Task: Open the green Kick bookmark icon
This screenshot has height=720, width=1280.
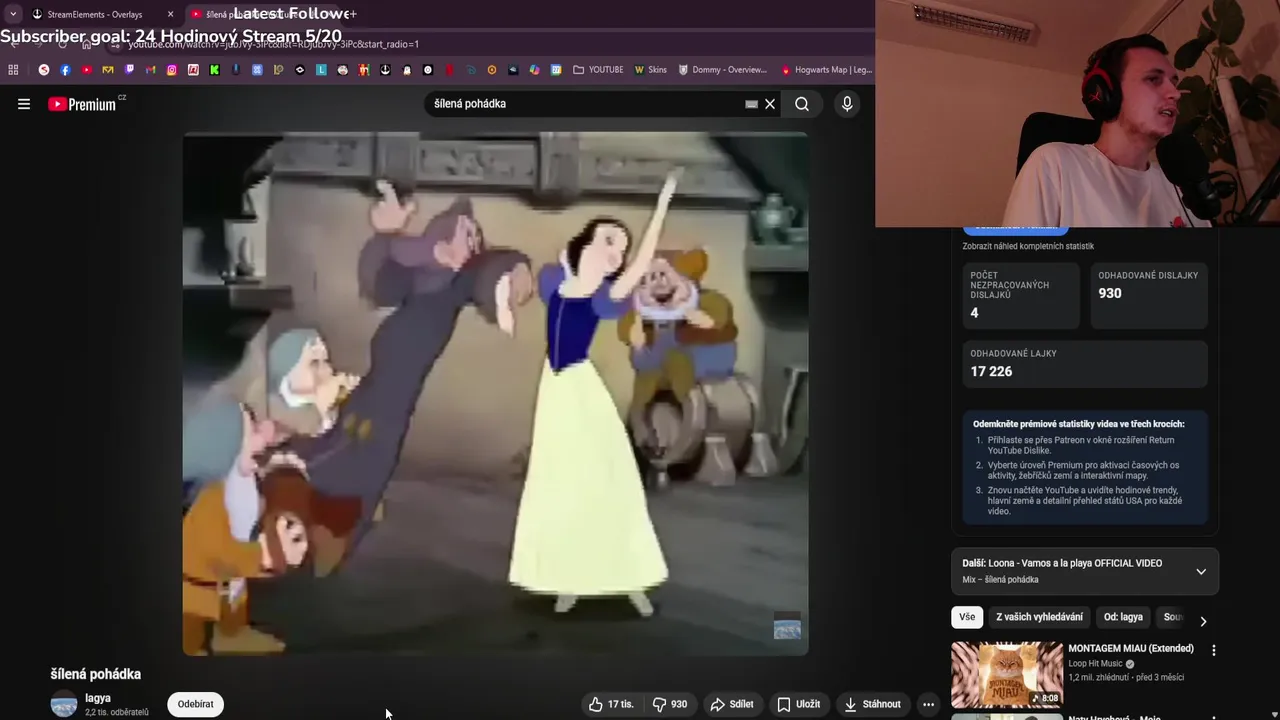Action: (214, 70)
